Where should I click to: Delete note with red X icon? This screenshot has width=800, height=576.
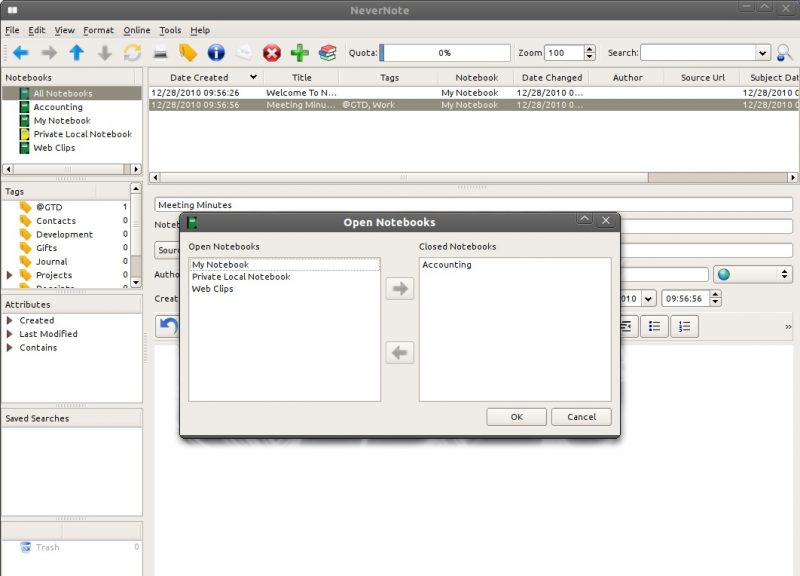click(x=271, y=53)
